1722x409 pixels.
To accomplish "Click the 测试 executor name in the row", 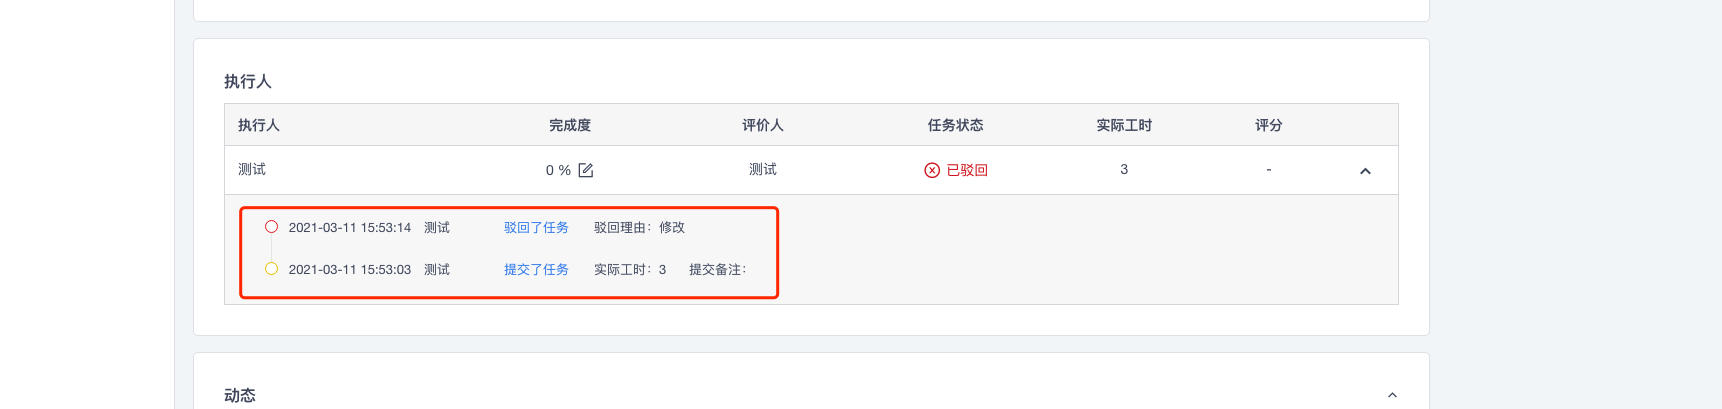I will click(252, 169).
